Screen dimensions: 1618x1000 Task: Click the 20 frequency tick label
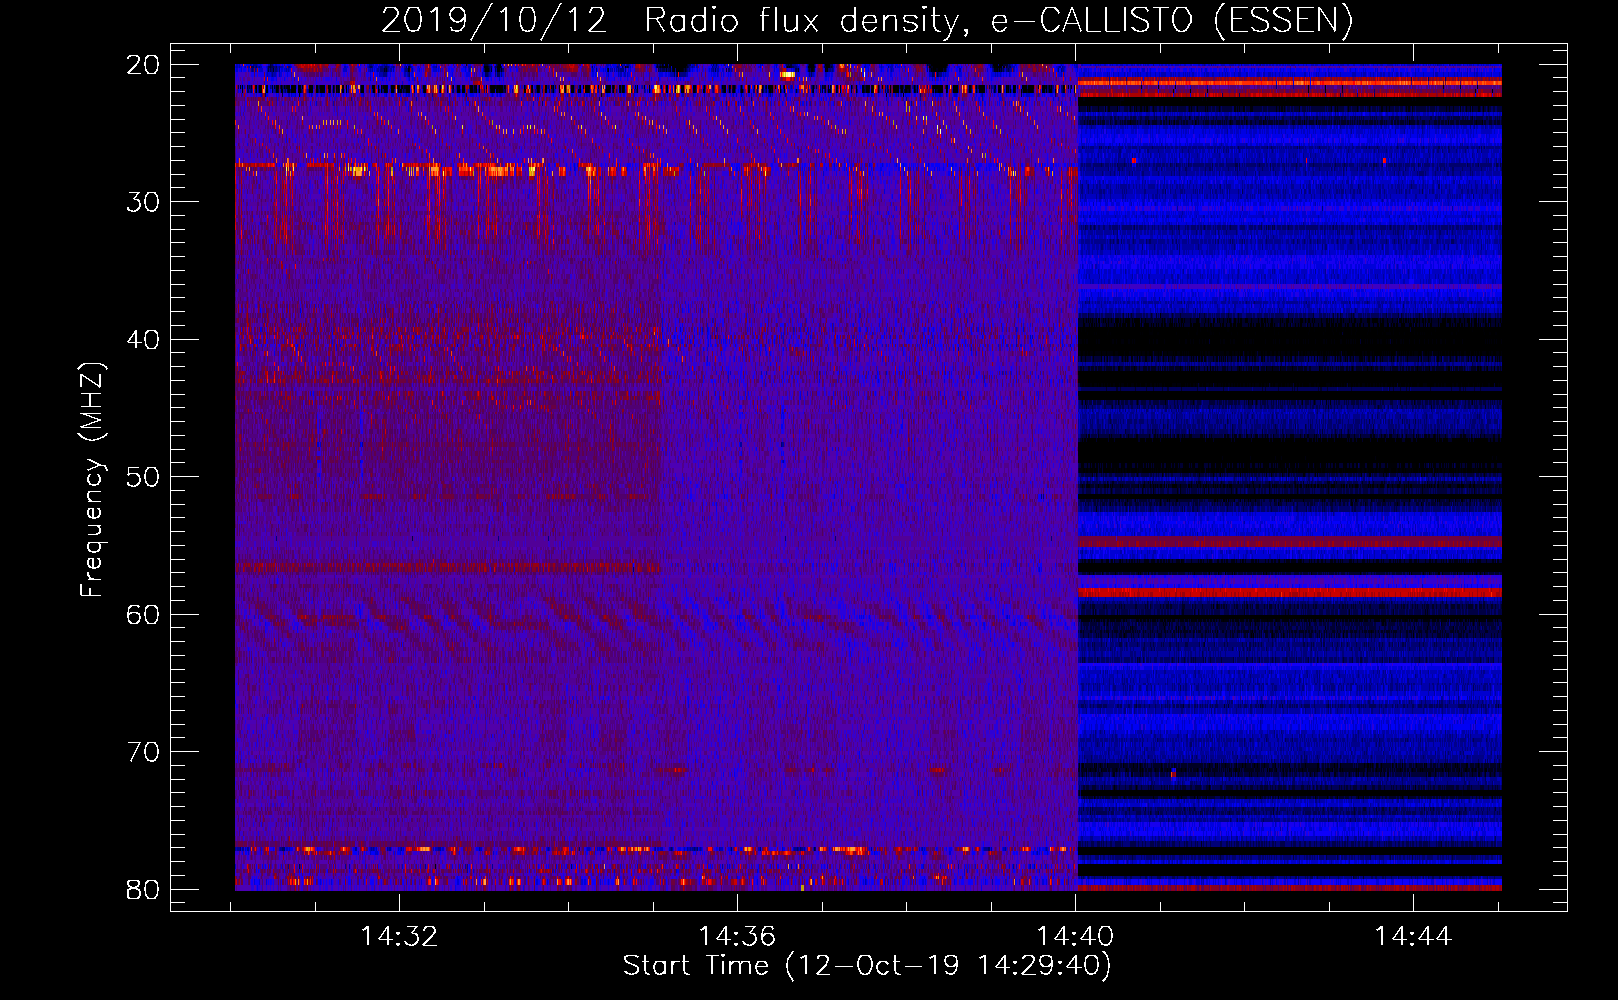click(143, 65)
